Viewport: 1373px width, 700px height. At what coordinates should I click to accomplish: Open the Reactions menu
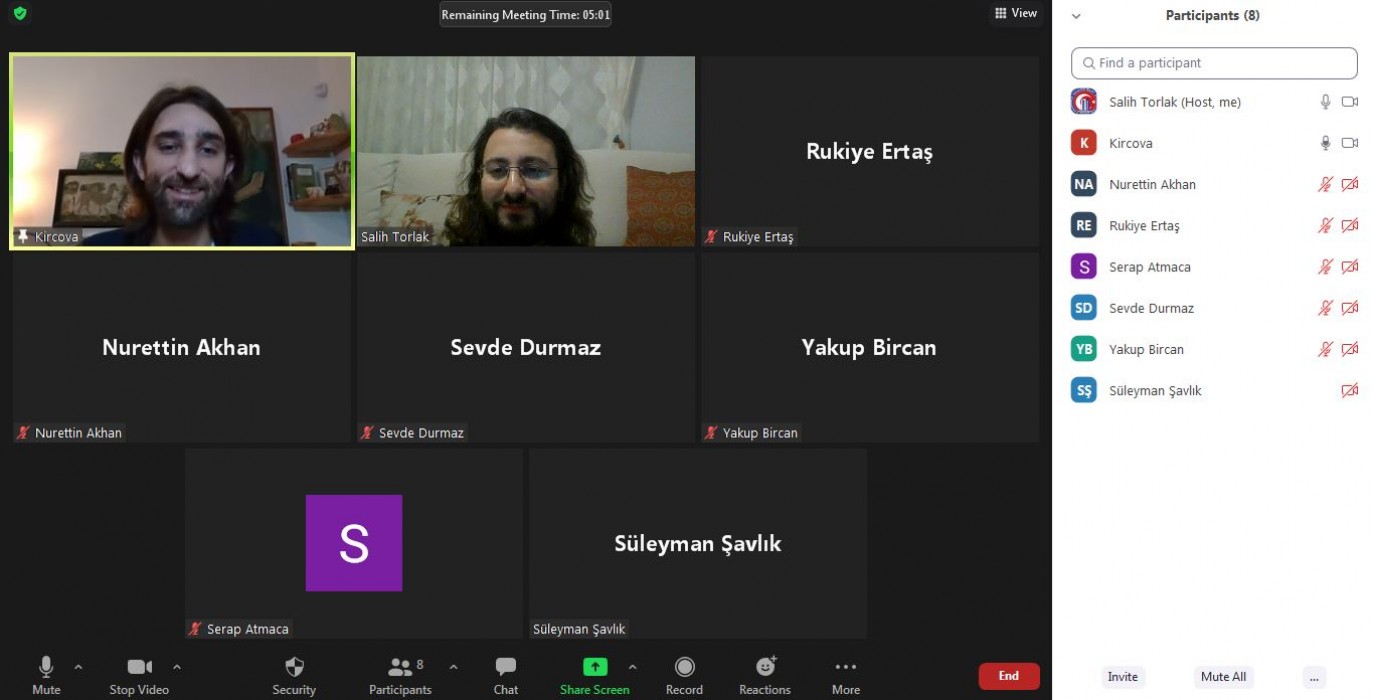[765, 676]
